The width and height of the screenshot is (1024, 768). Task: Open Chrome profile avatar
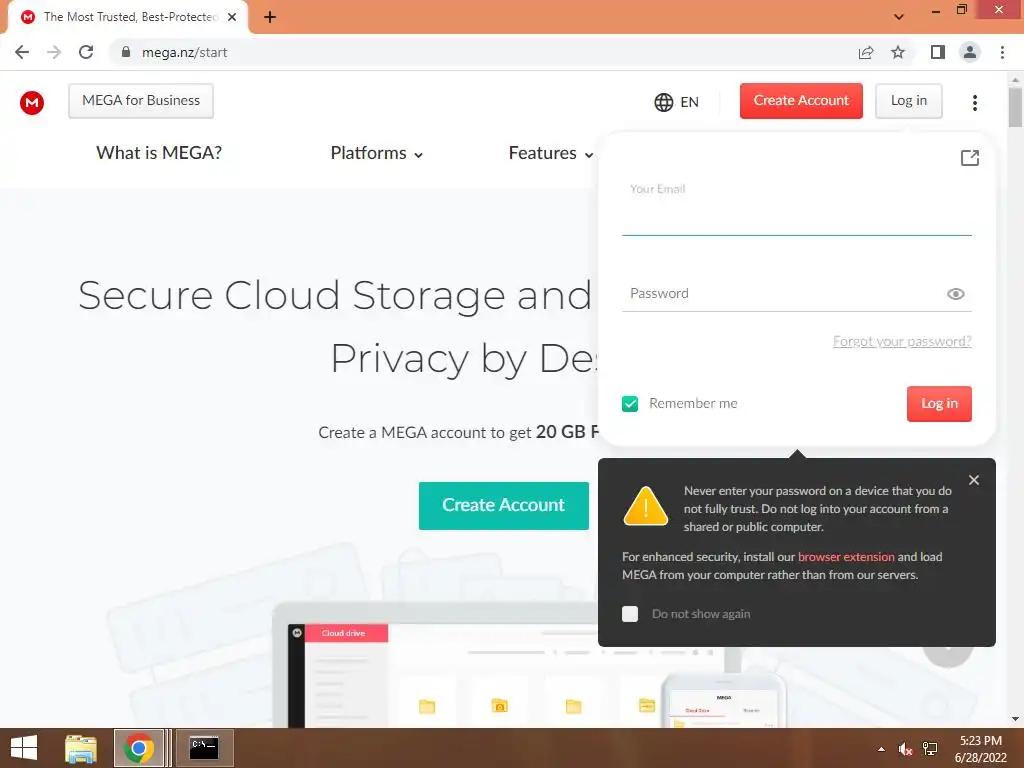click(x=970, y=52)
